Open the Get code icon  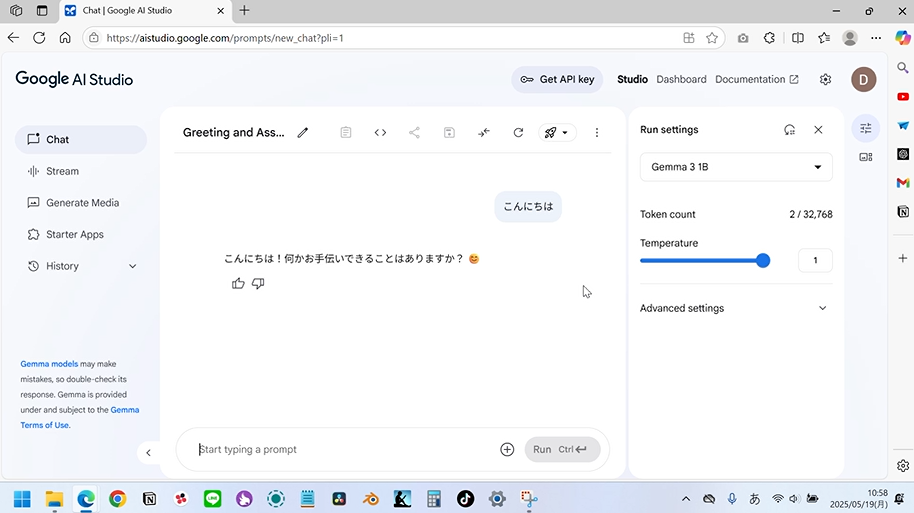[380, 132]
